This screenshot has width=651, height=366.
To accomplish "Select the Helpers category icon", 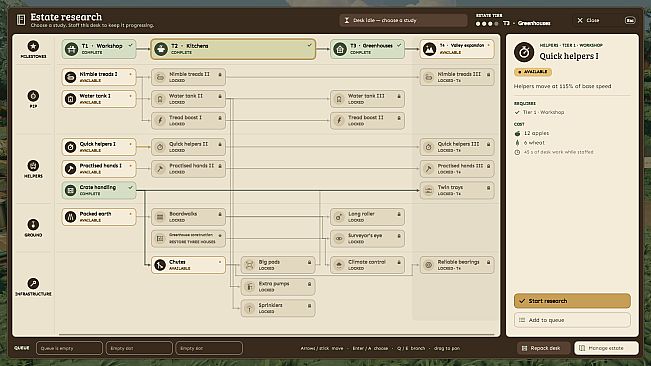I will click(x=33, y=166).
